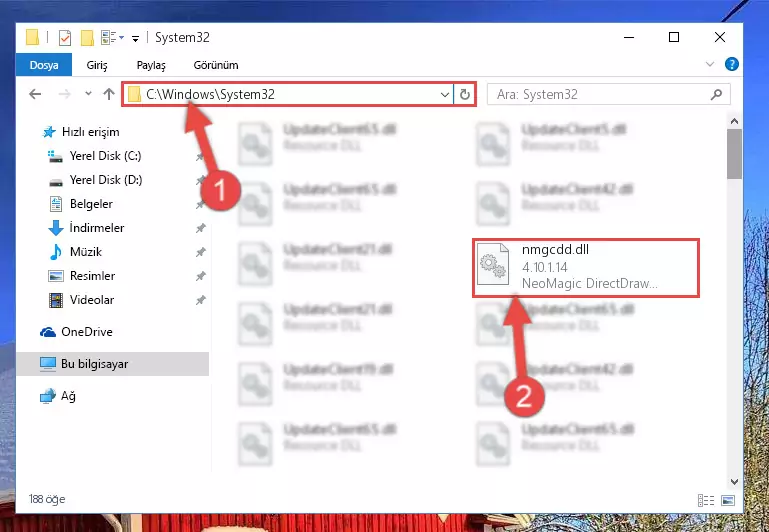769x532 pixels.
Task: Switch to the Paylaş ribbon tab
Action: 151,65
